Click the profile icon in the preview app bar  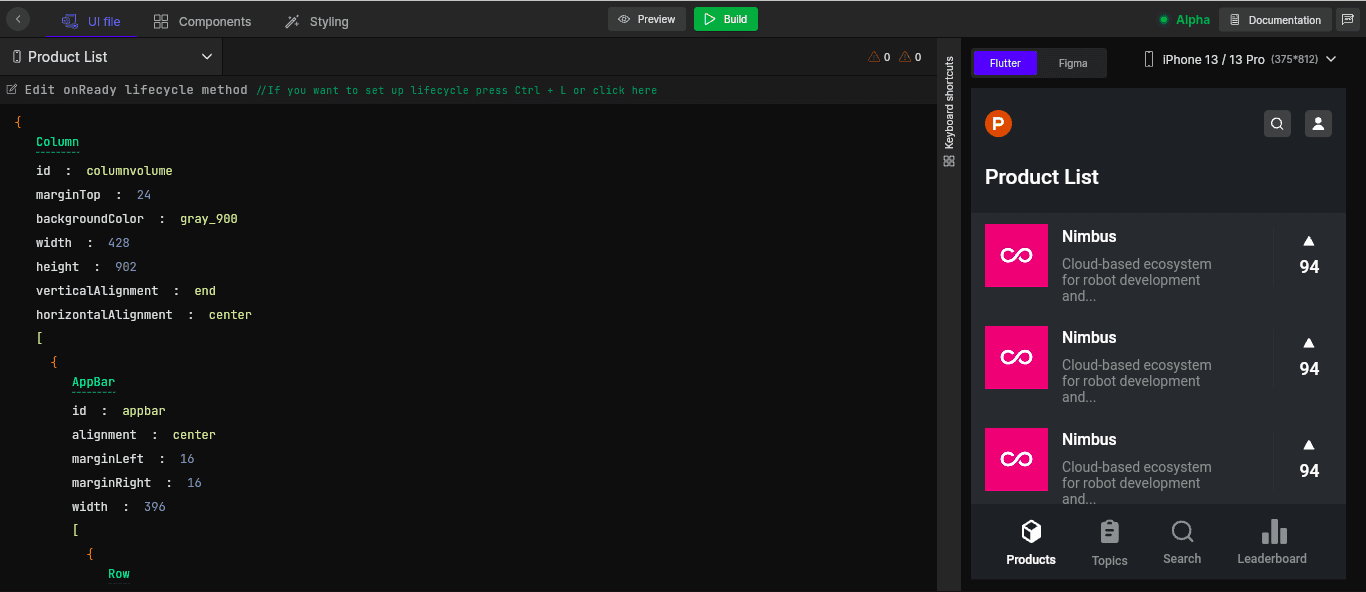(x=1318, y=124)
